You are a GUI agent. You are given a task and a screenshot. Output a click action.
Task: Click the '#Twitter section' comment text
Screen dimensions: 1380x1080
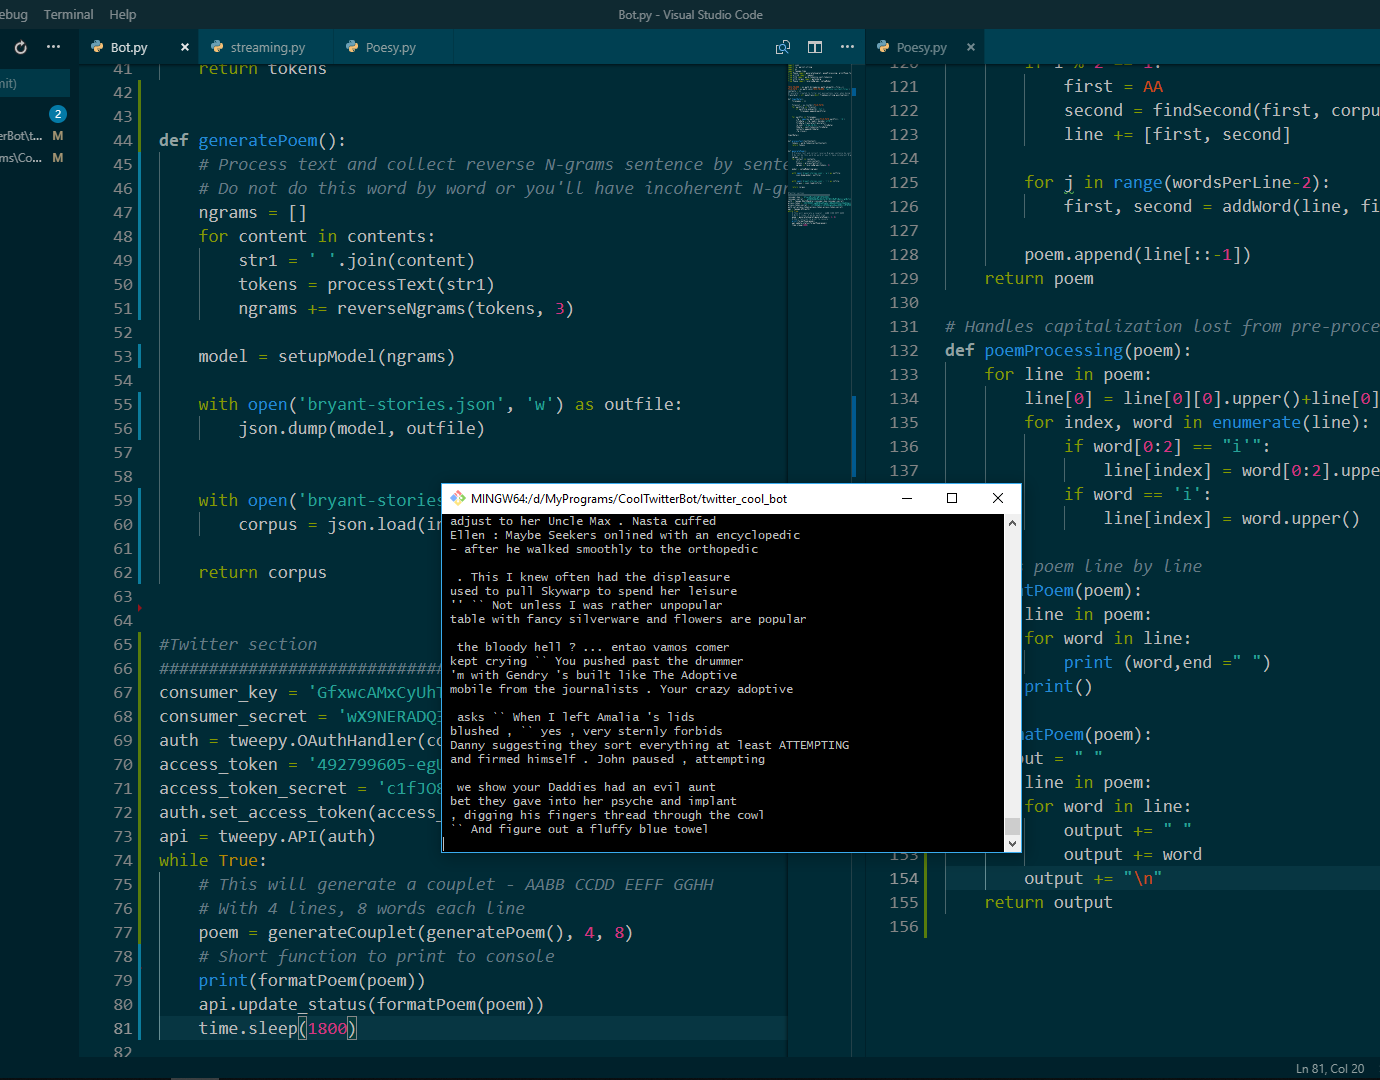coord(238,644)
